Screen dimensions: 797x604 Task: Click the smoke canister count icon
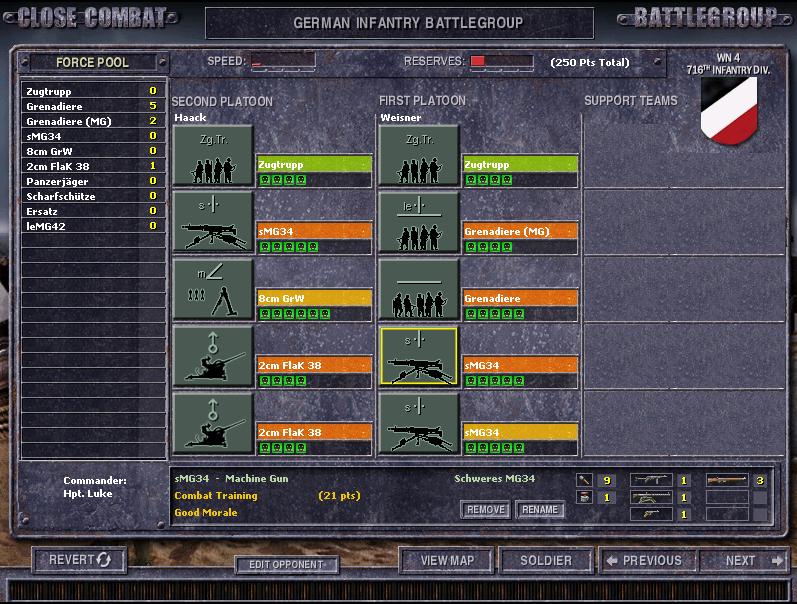pyautogui.click(x=584, y=497)
